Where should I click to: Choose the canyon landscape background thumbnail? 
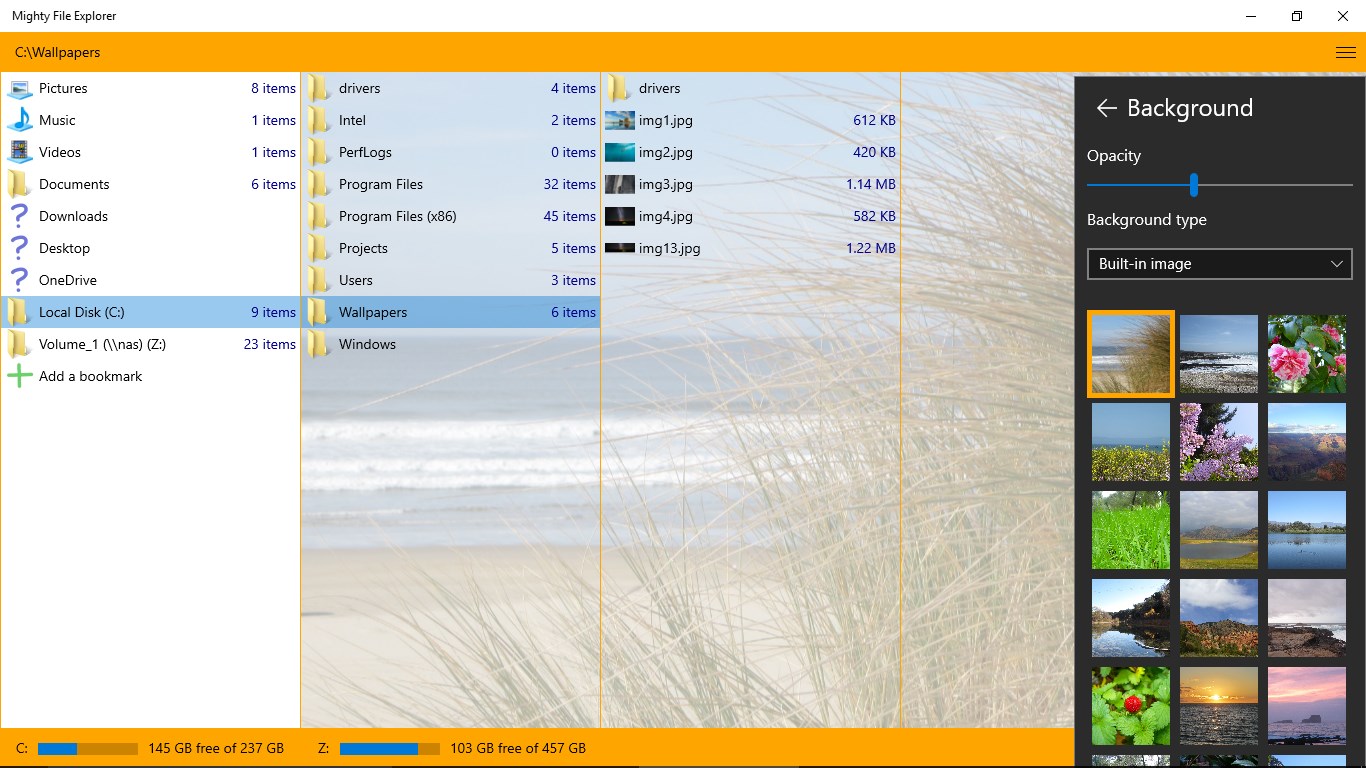click(1307, 442)
